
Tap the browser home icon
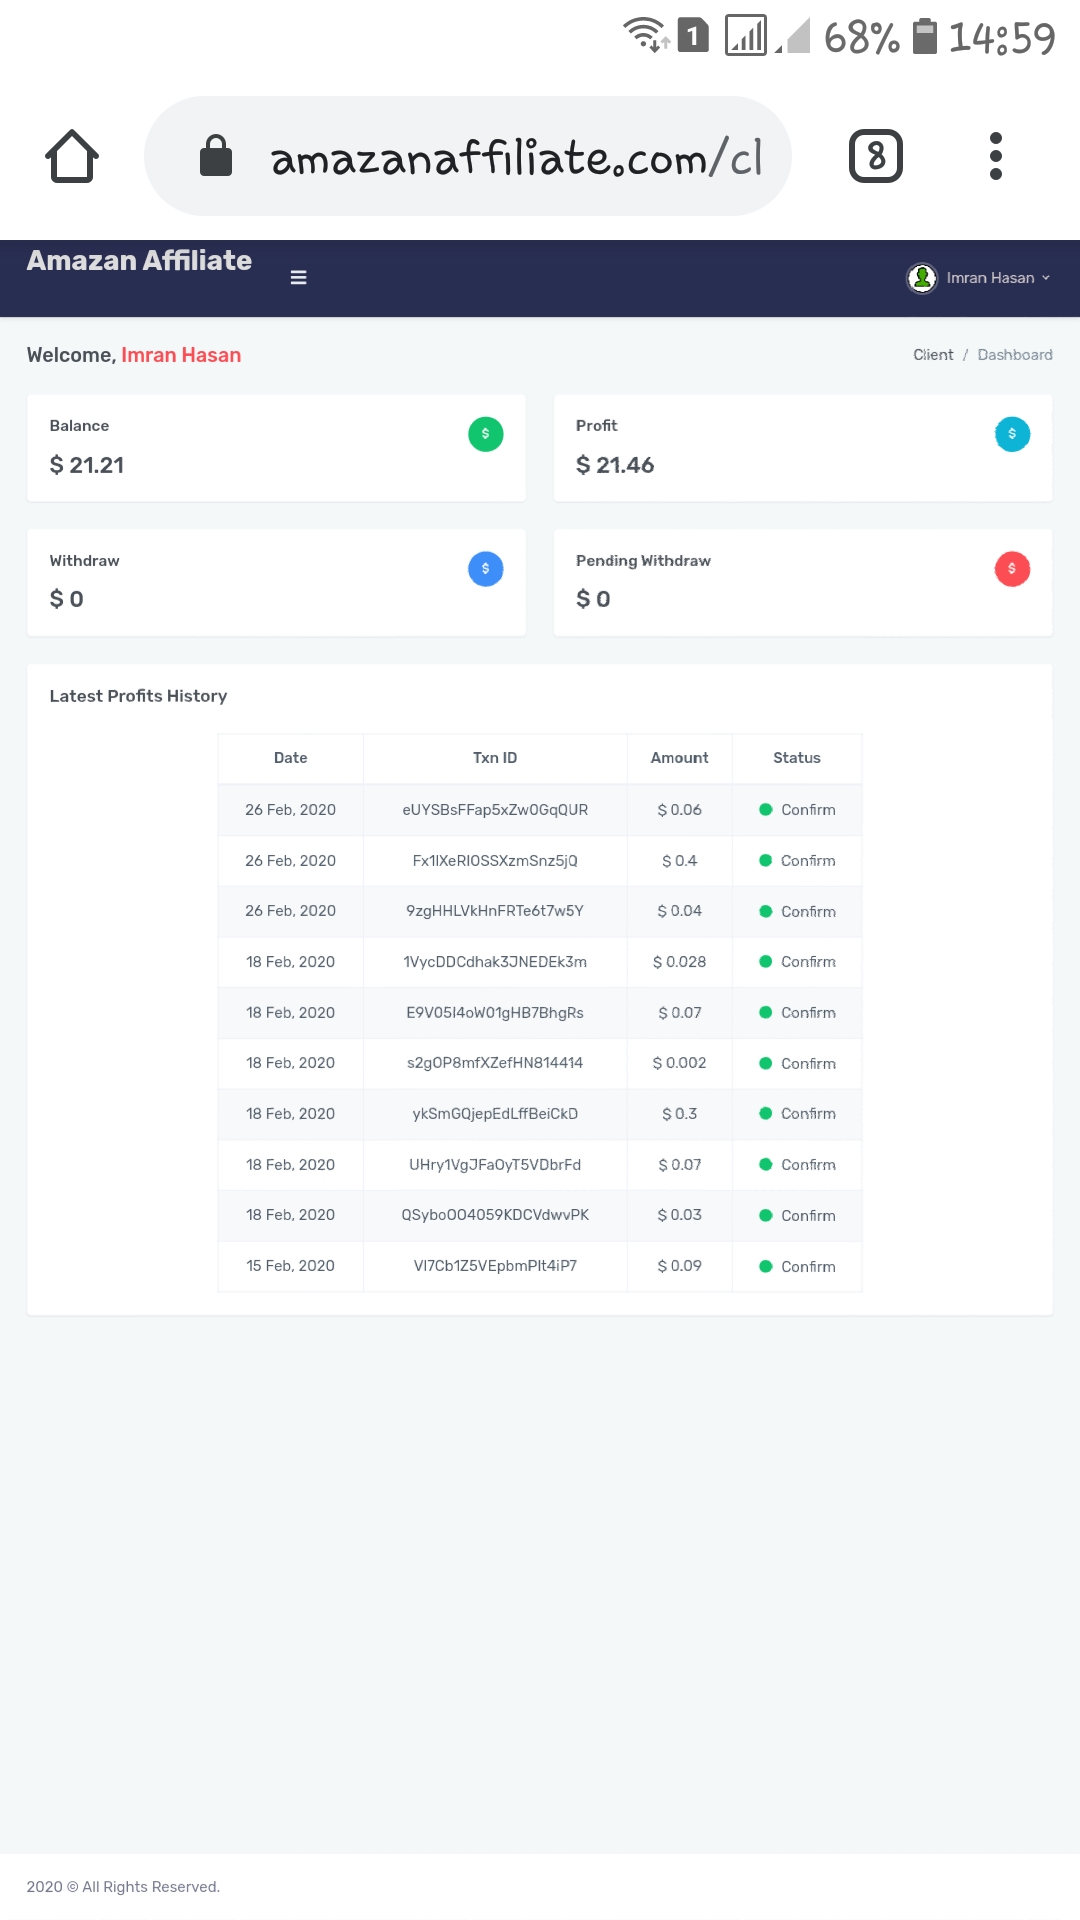pyautogui.click(x=72, y=156)
